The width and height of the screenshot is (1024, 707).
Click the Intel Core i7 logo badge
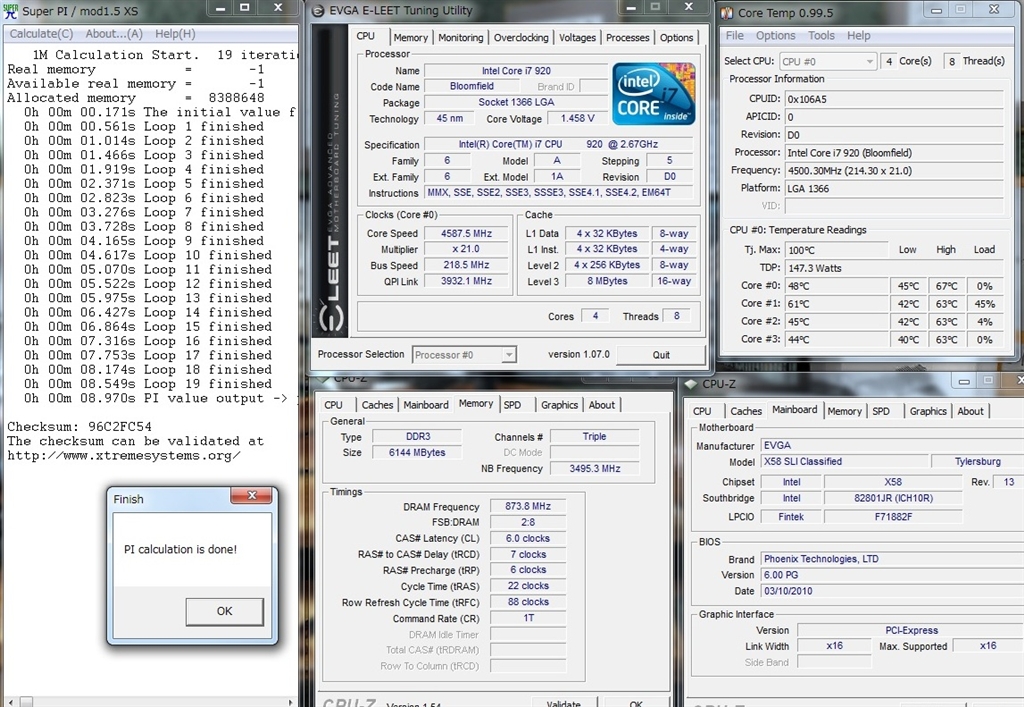tap(654, 93)
